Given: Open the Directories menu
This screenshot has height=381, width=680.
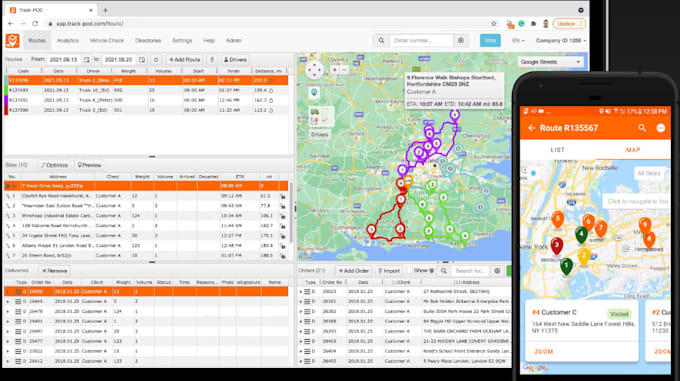Looking at the screenshot, I should [x=148, y=40].
